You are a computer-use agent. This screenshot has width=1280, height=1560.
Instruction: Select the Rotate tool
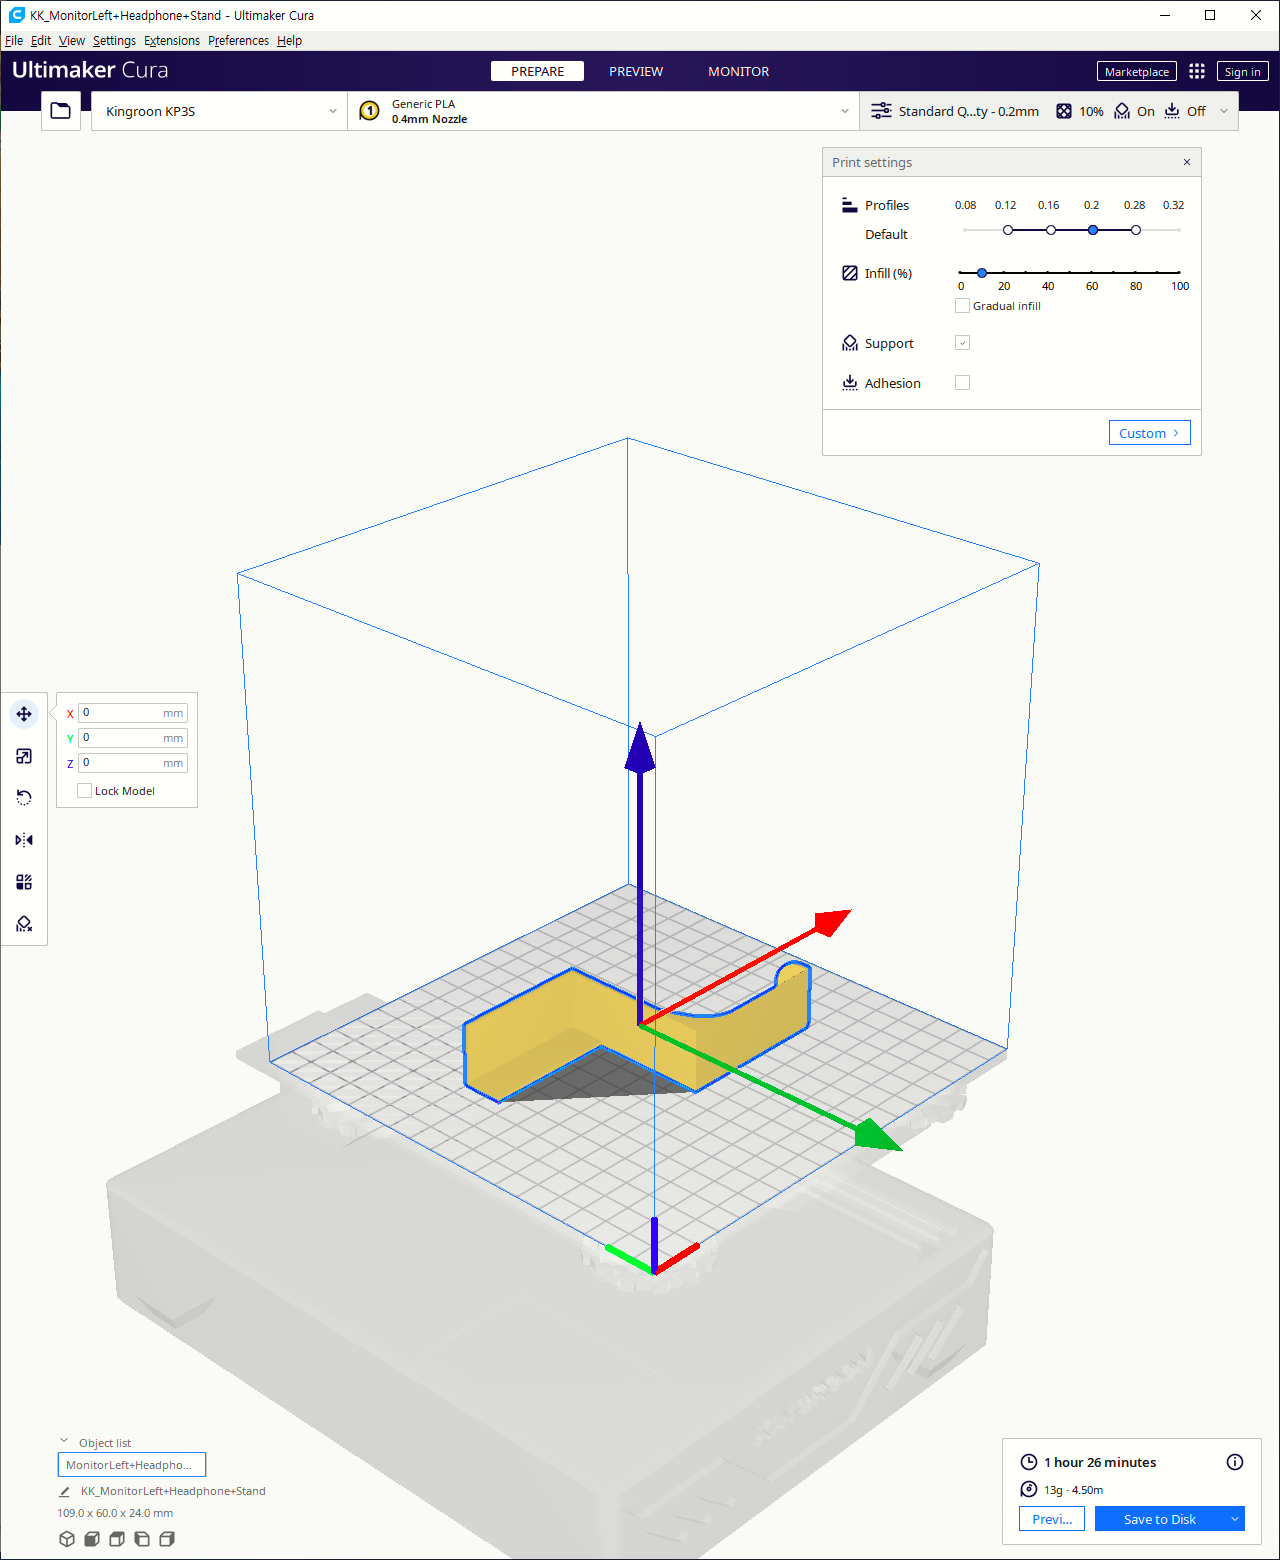point(24,798)
